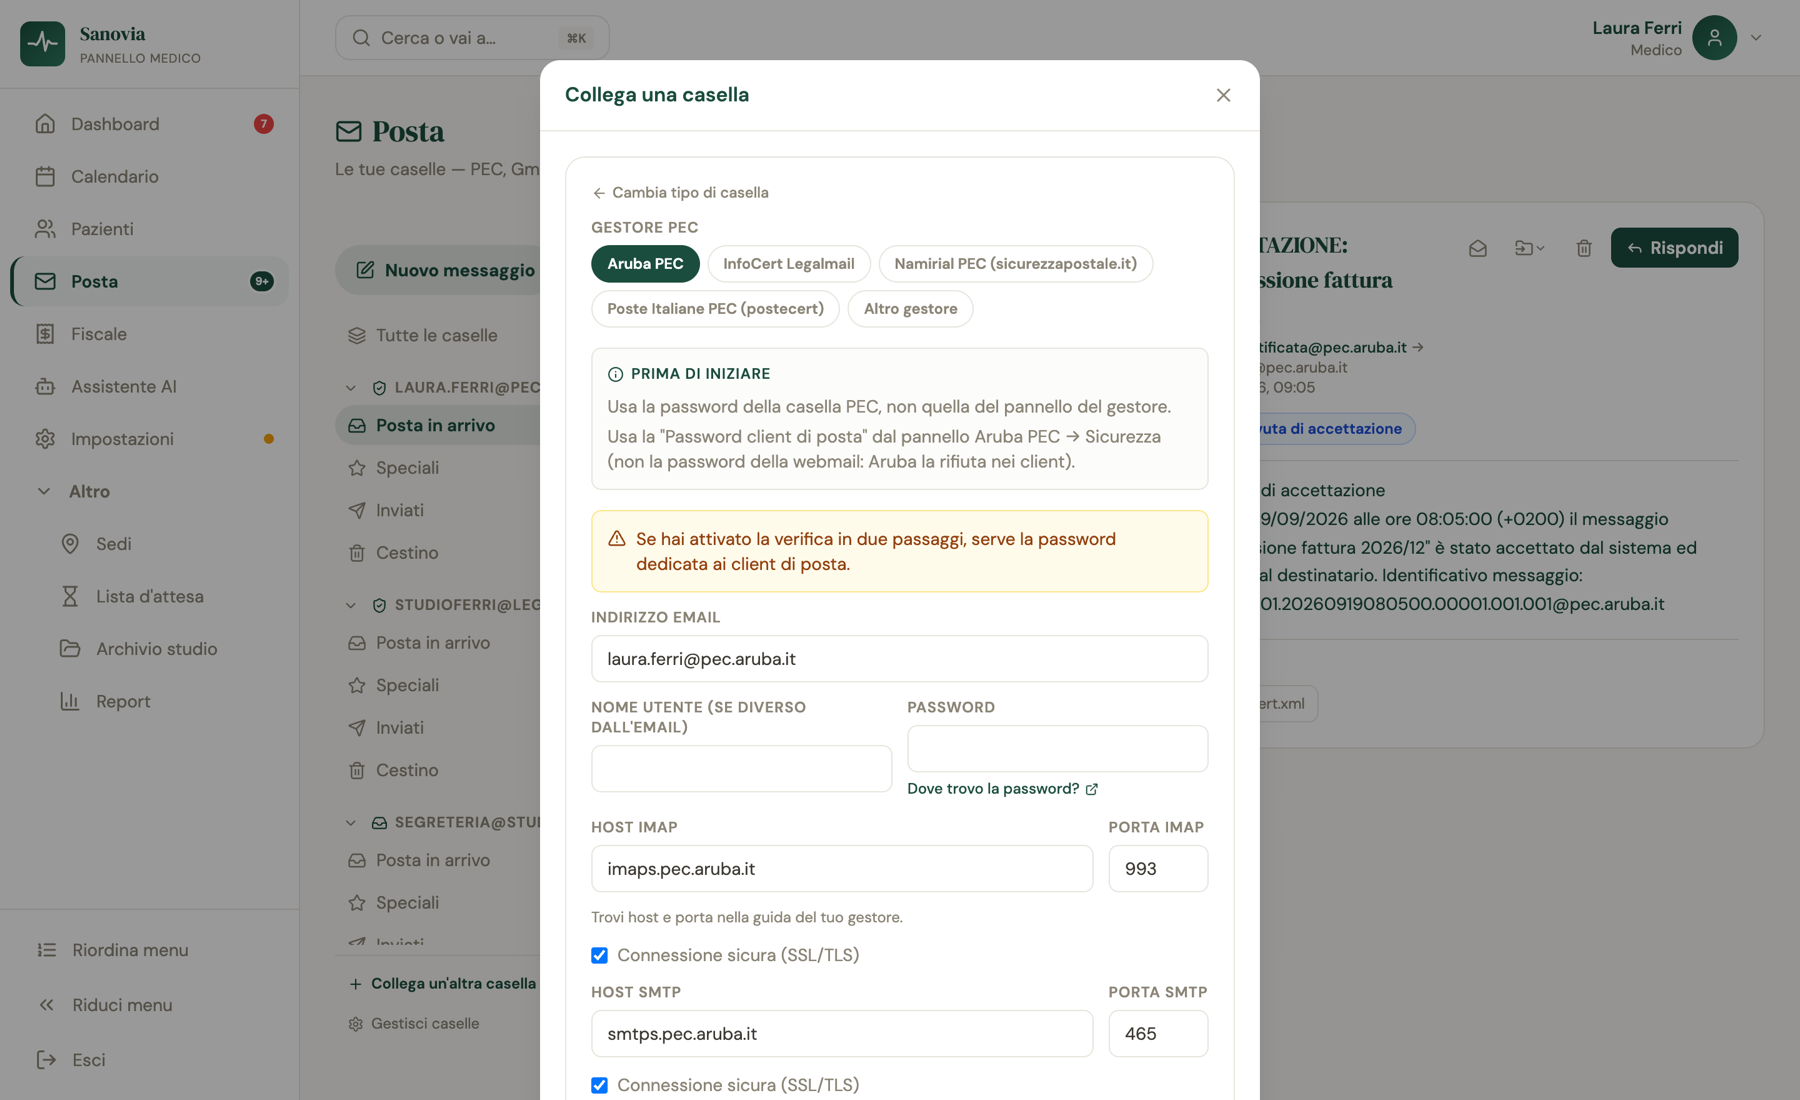Click the Posta badge showing 9+
Viewport: 1800px width, 1100px height.
(261, 282)
